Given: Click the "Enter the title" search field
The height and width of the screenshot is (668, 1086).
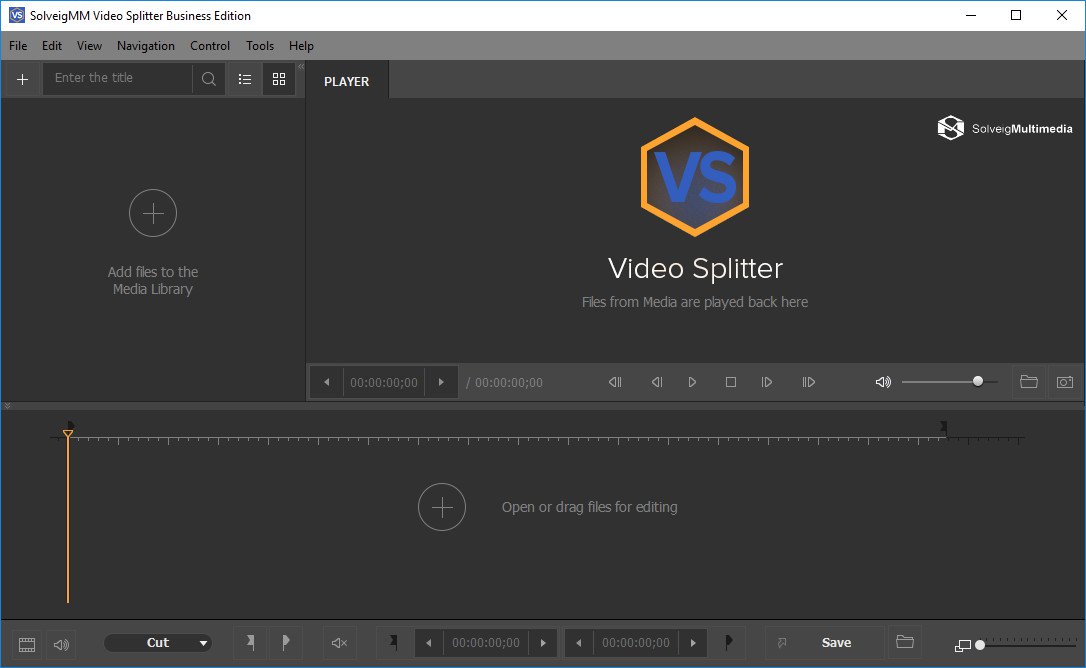Looking at the screenshot, I should pos(117,78).
